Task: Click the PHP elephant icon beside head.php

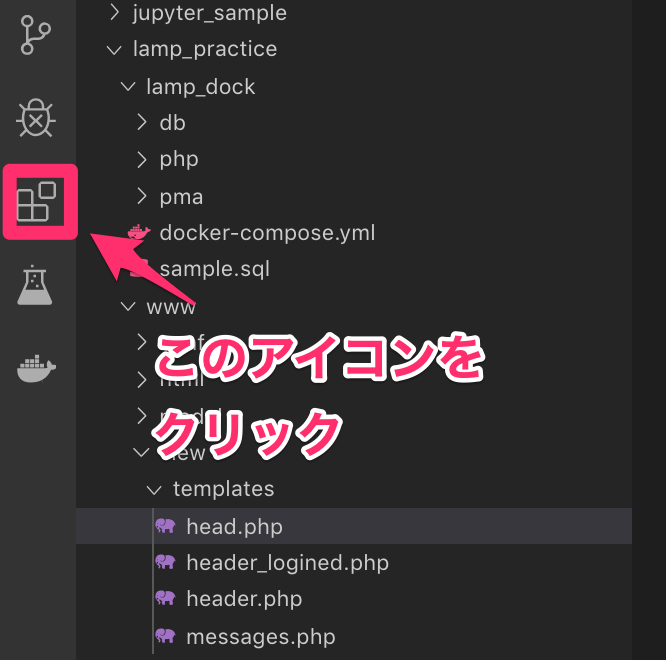Action: 165,526
